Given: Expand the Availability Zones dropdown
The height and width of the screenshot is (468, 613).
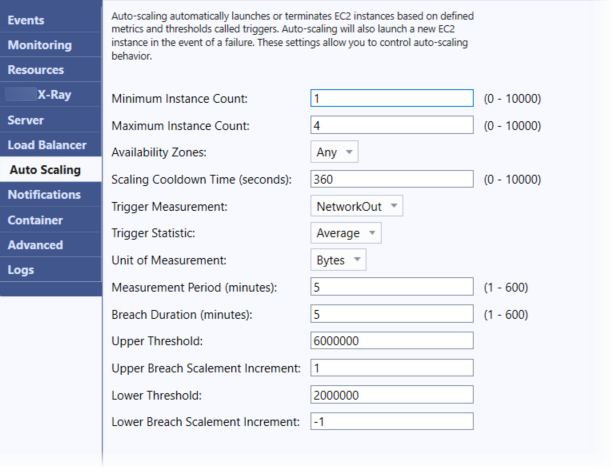Looking at the screenshot, I should pyautogui.click(x=335, y=152).
